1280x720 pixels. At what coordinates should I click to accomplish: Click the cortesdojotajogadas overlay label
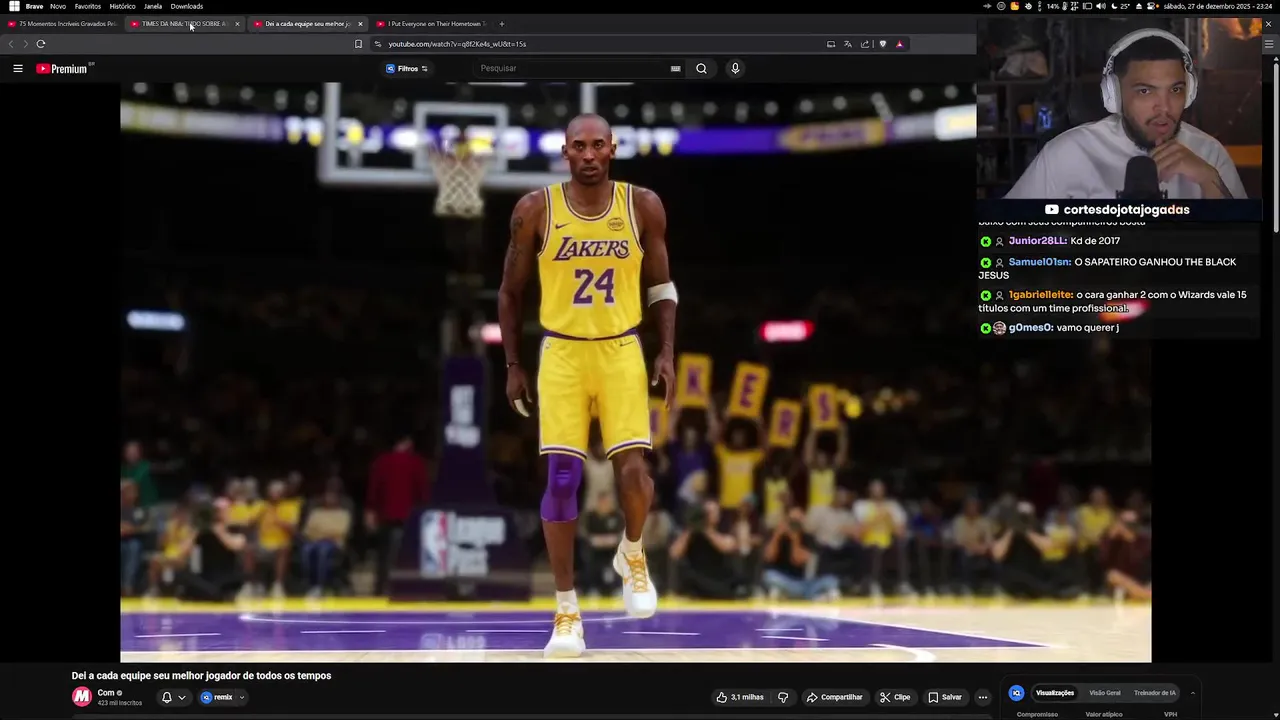tap(1118, 210)
